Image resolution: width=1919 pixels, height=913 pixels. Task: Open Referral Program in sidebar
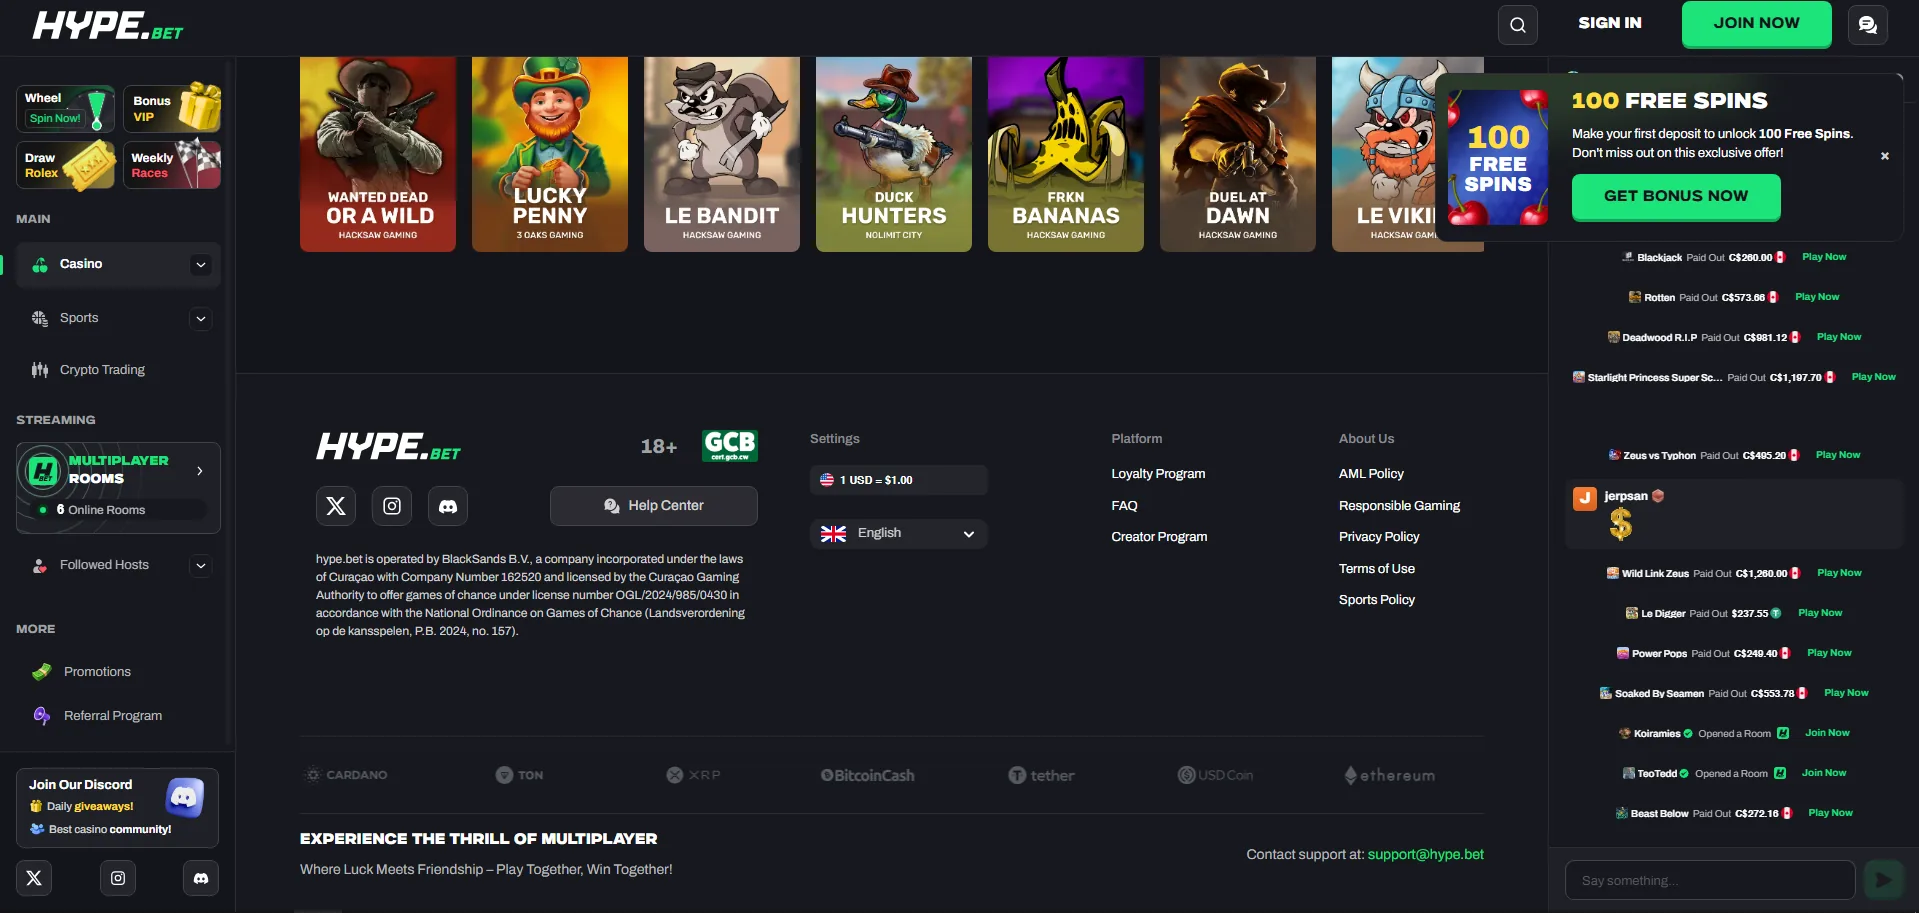113,716
